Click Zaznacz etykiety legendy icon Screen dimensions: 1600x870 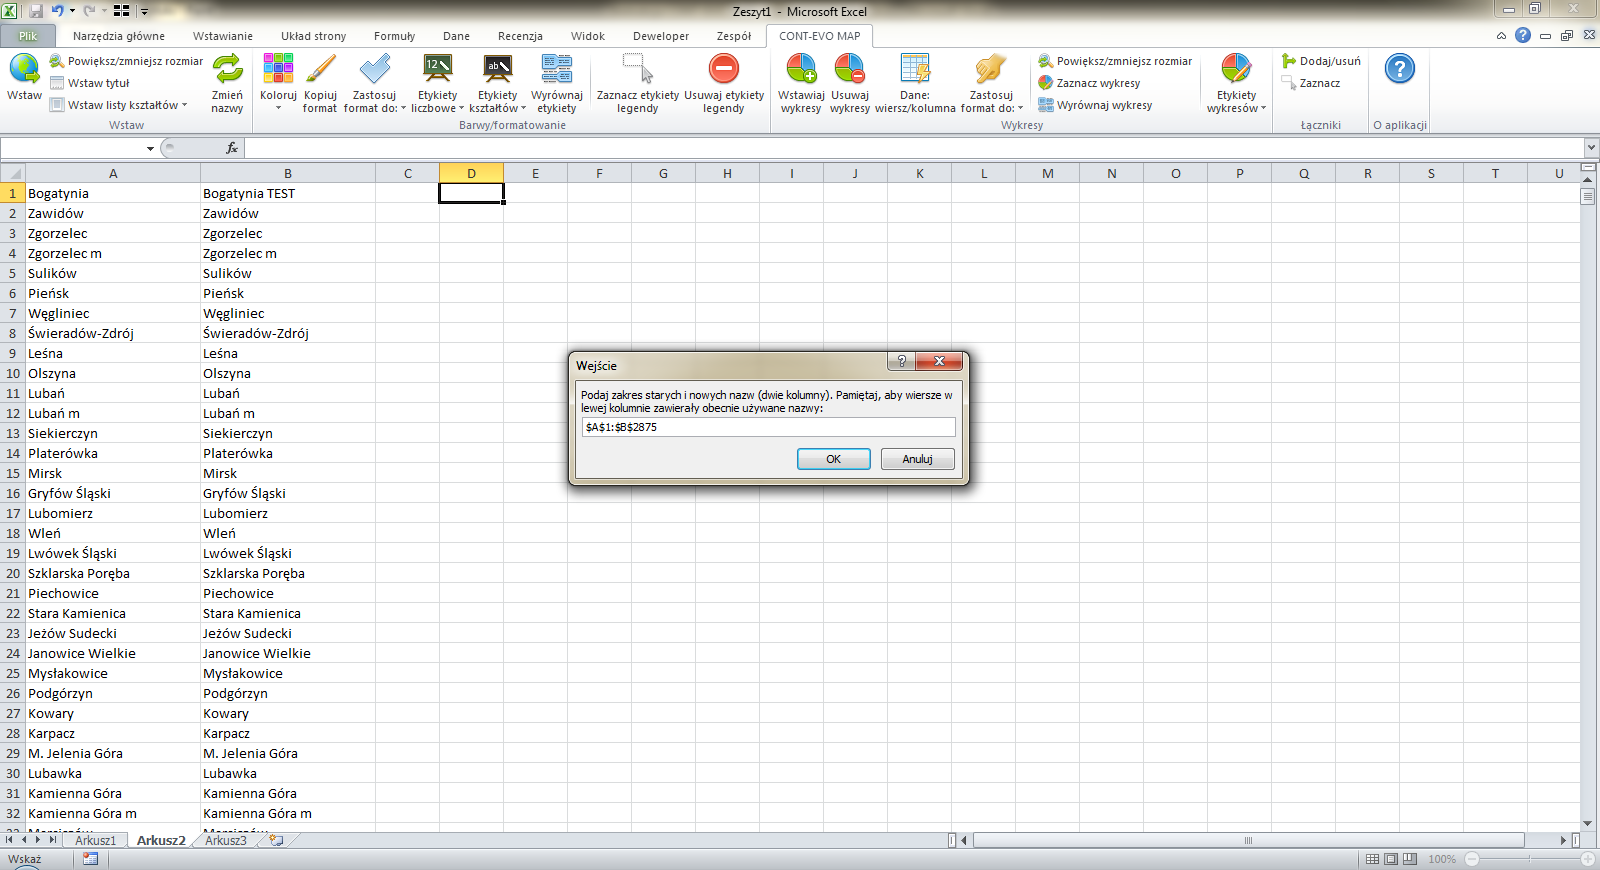[637, 69]
